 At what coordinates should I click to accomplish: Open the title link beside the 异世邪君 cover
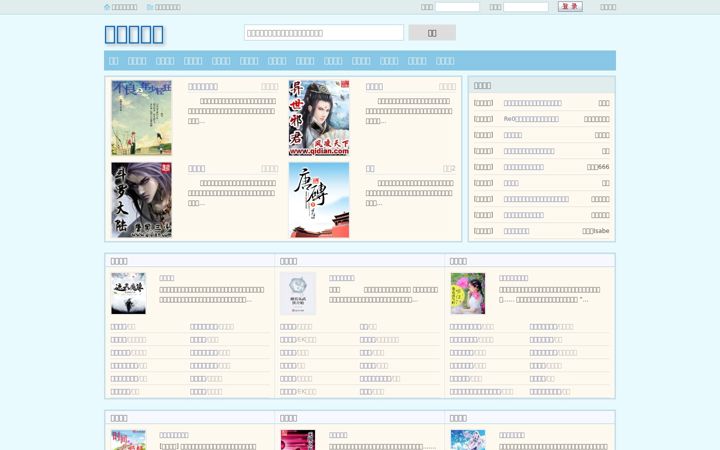point(374,86)
